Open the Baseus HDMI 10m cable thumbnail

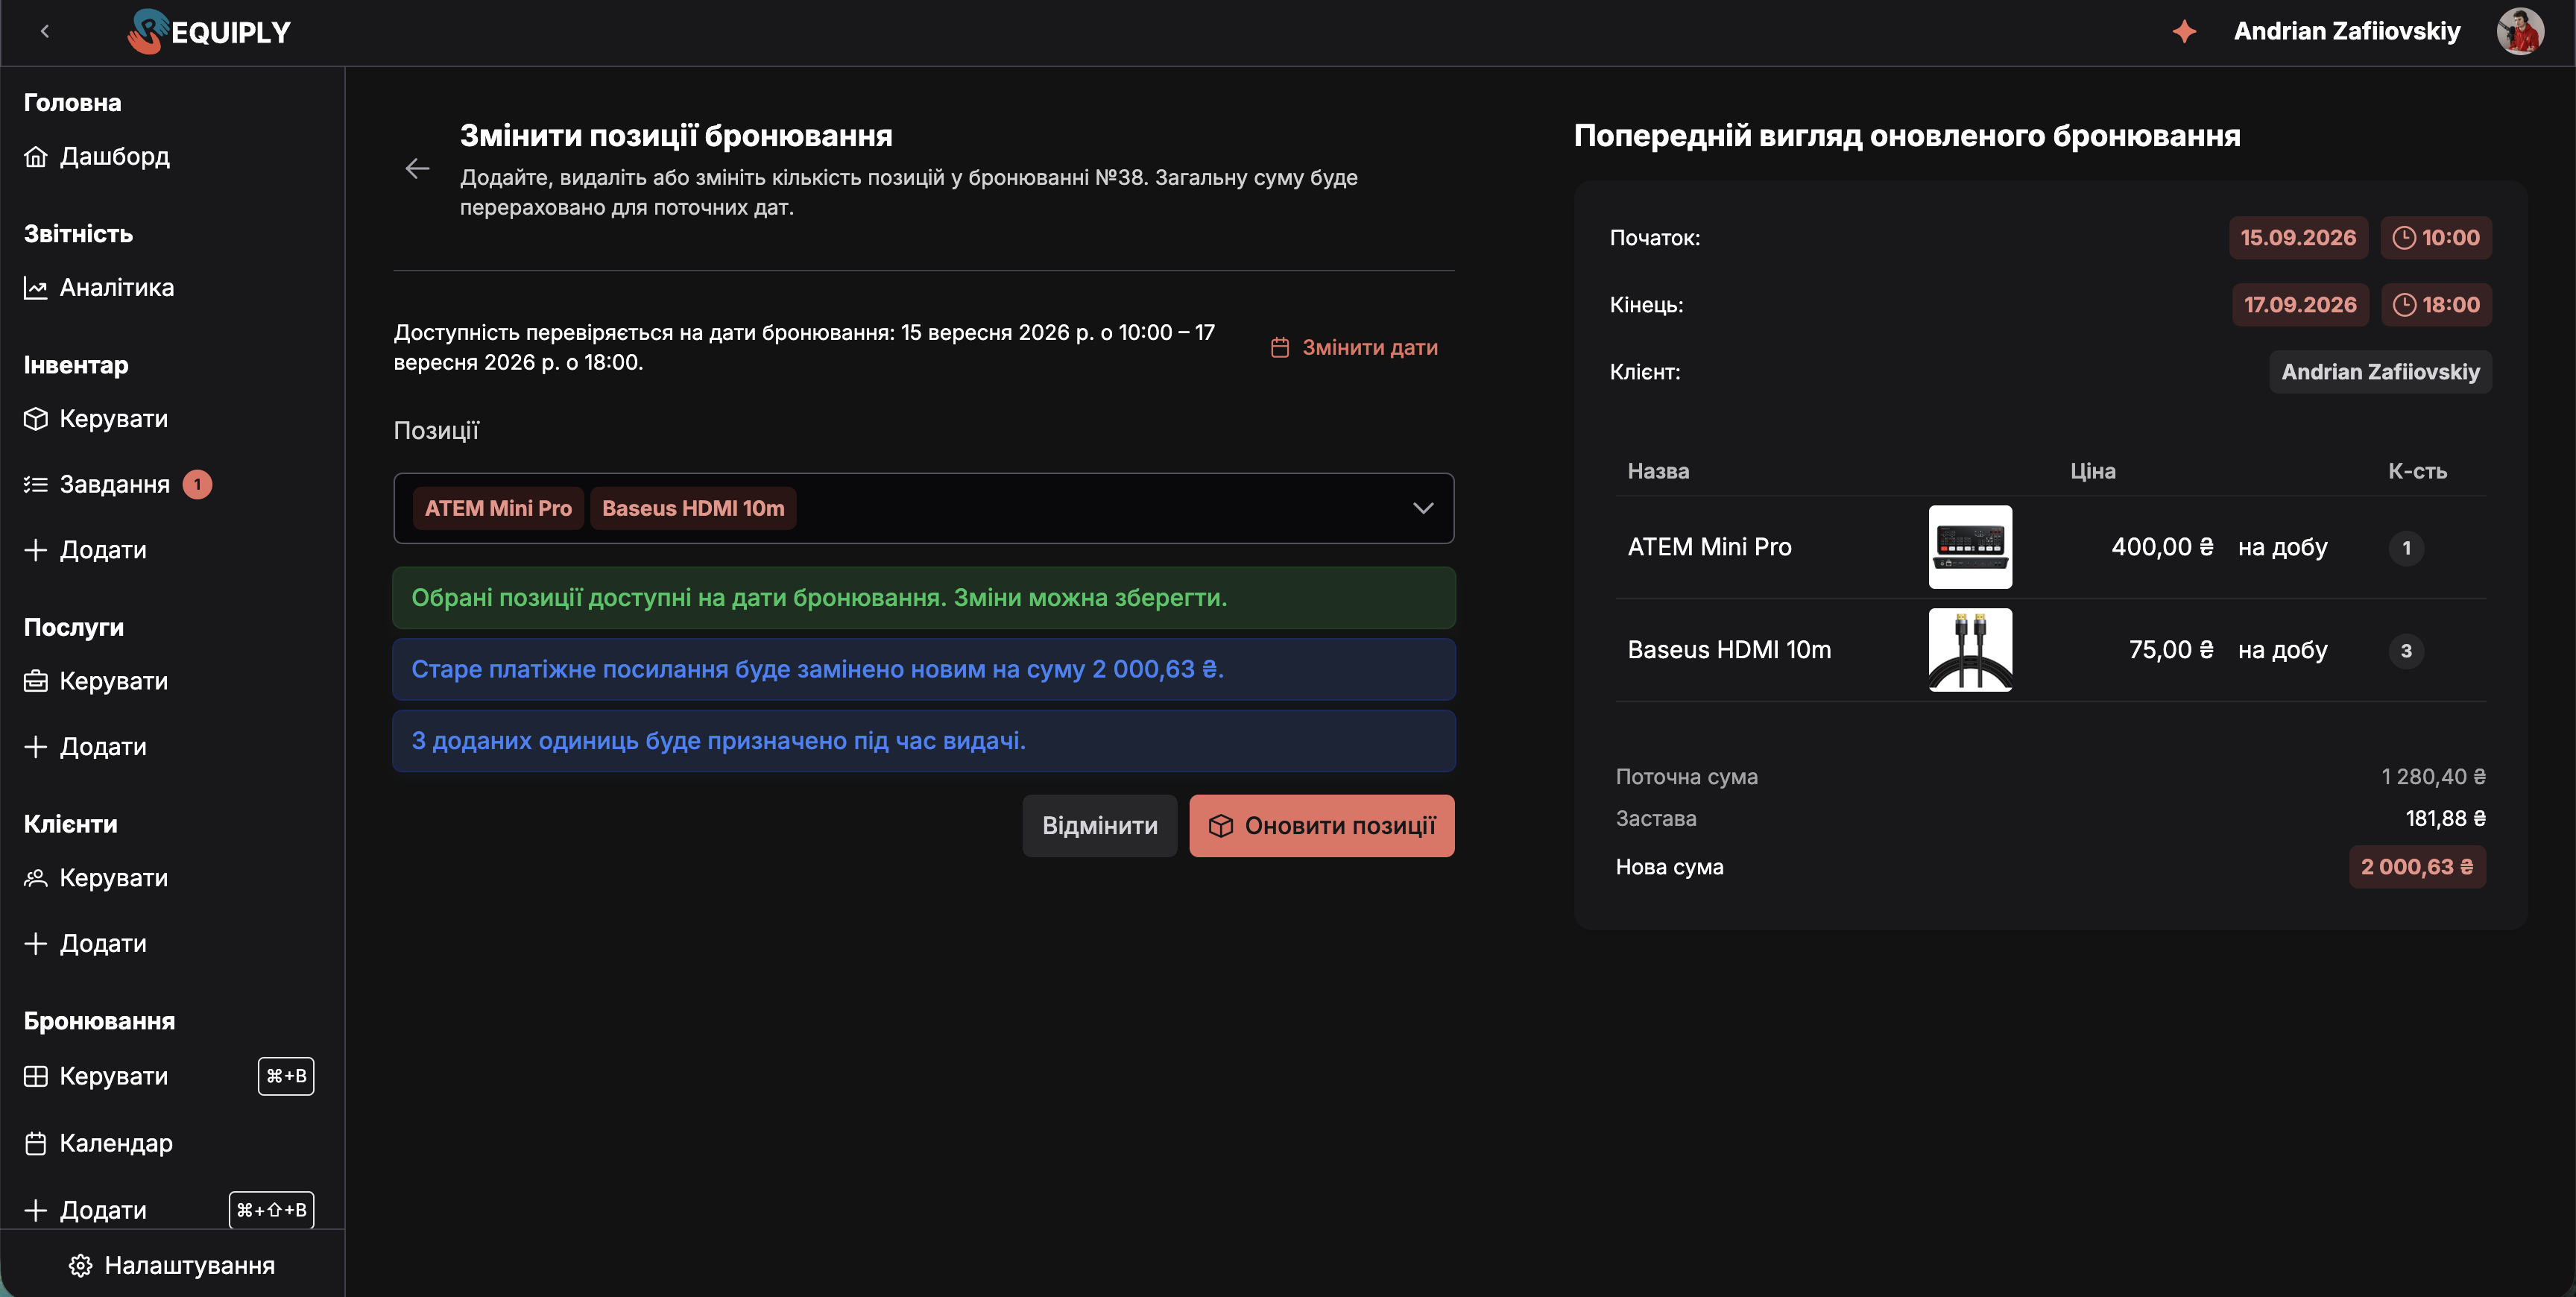1970,650
